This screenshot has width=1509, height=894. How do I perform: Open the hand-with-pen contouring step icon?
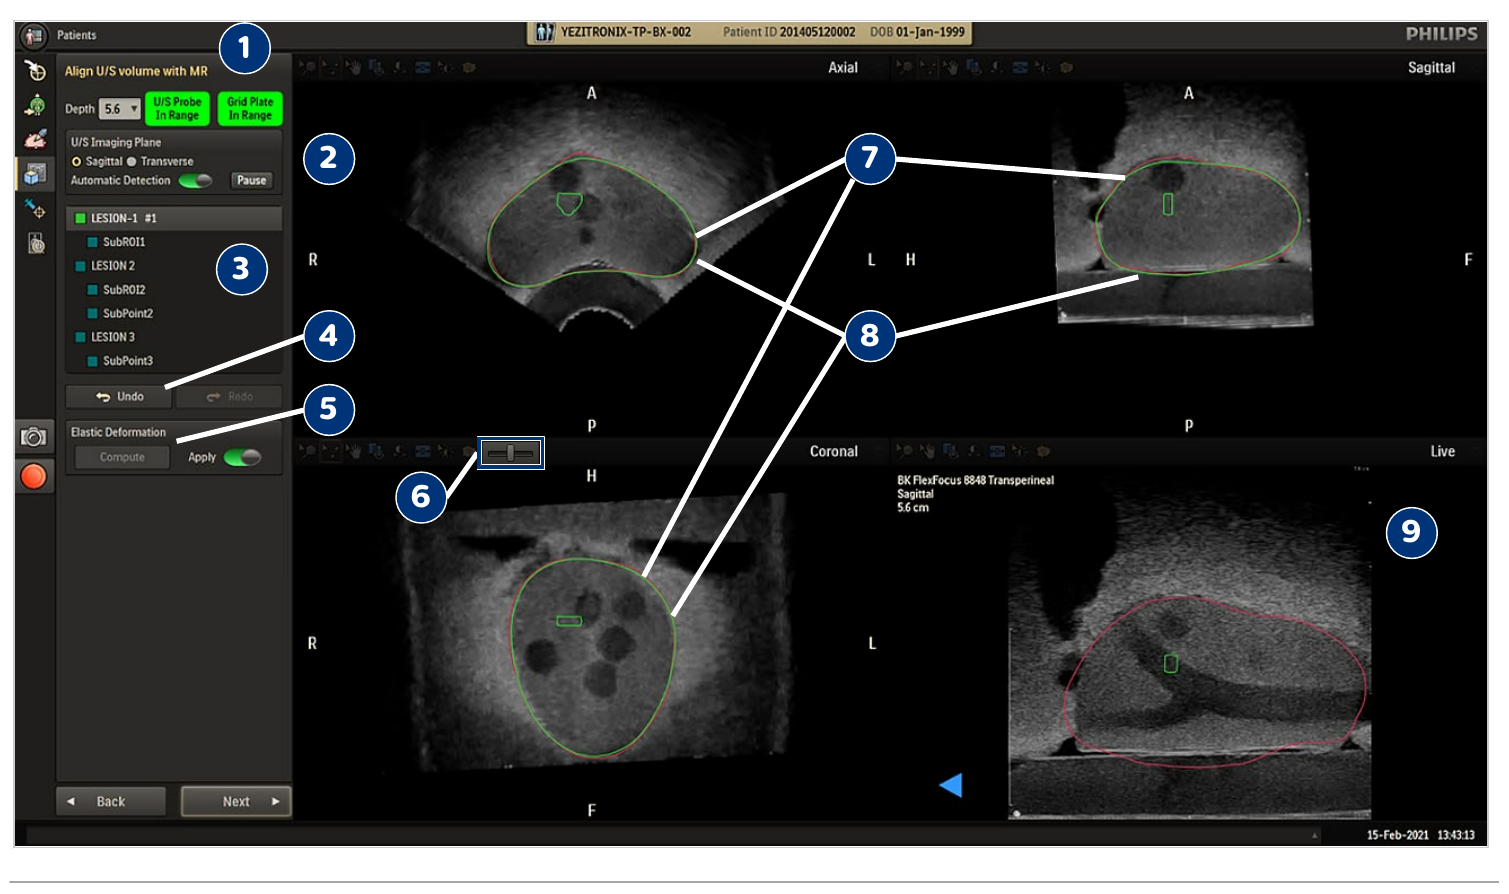click(x=35, y=139)
